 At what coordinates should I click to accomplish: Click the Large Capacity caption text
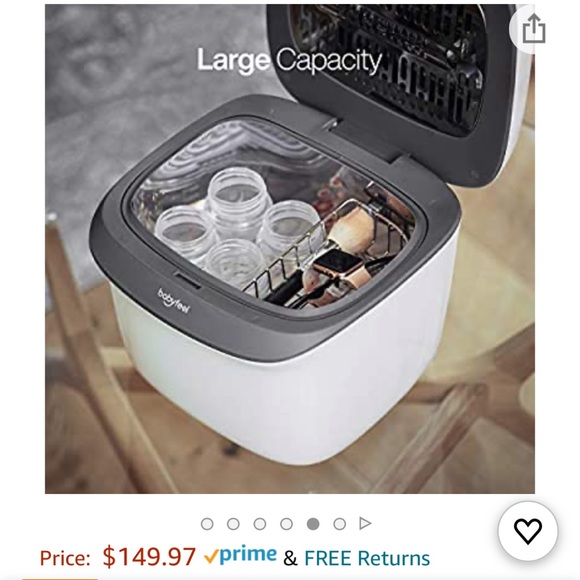click(x=289, y=60)
